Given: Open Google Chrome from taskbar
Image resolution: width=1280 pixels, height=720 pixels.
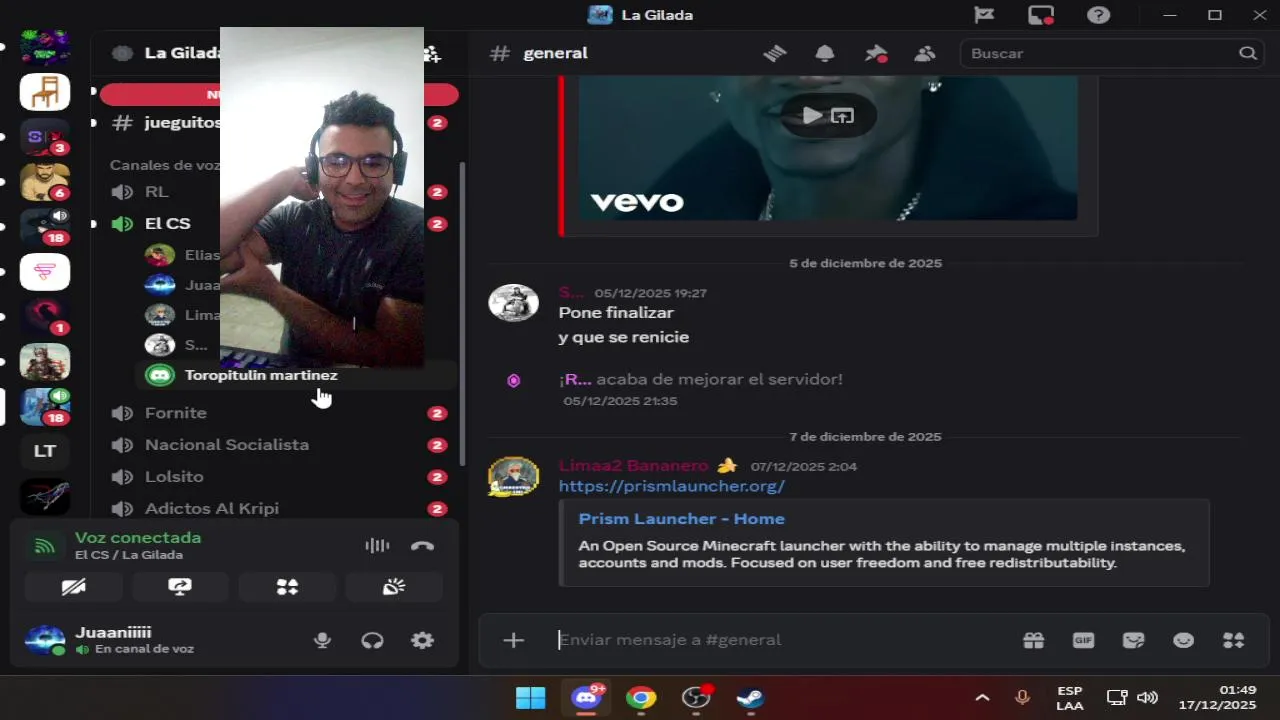Looking at the screenshot, I should point(641,698).
